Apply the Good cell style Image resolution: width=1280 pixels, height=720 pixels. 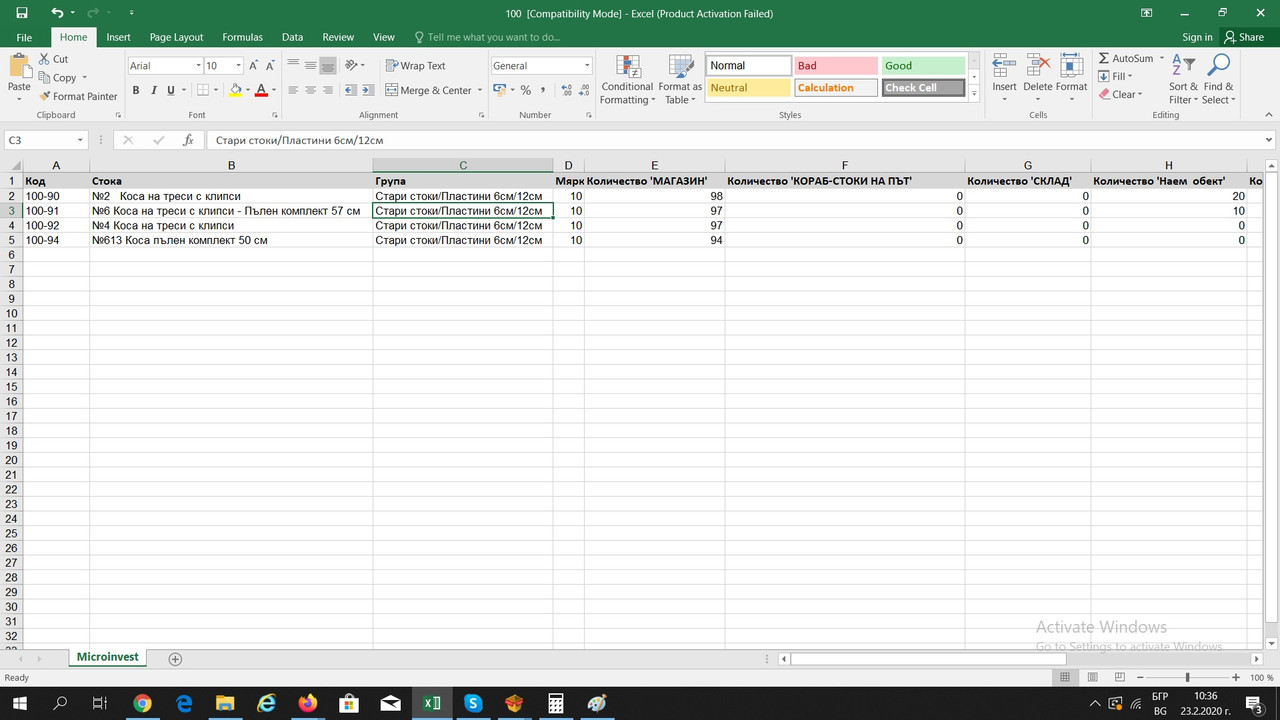click(x=923, y=66)
